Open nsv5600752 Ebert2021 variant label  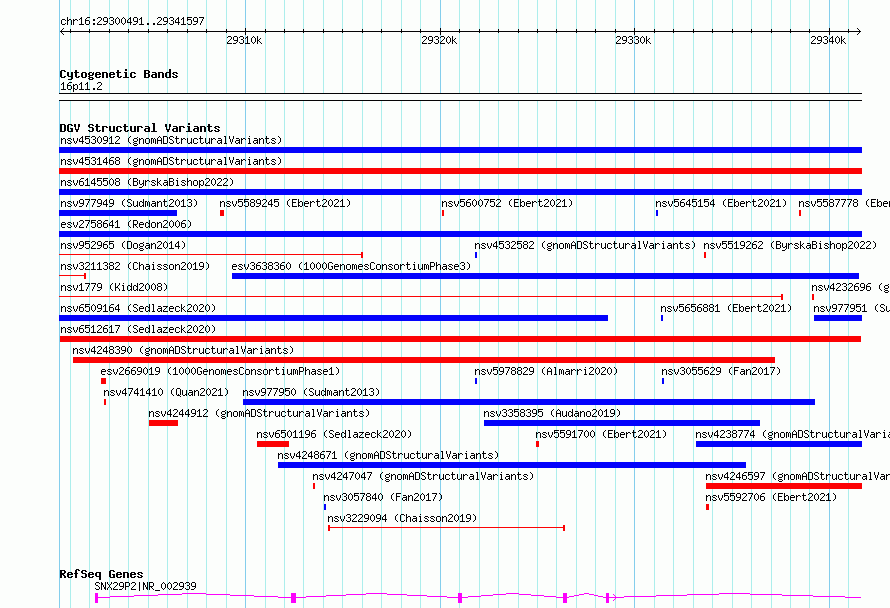tap(507, 203)
